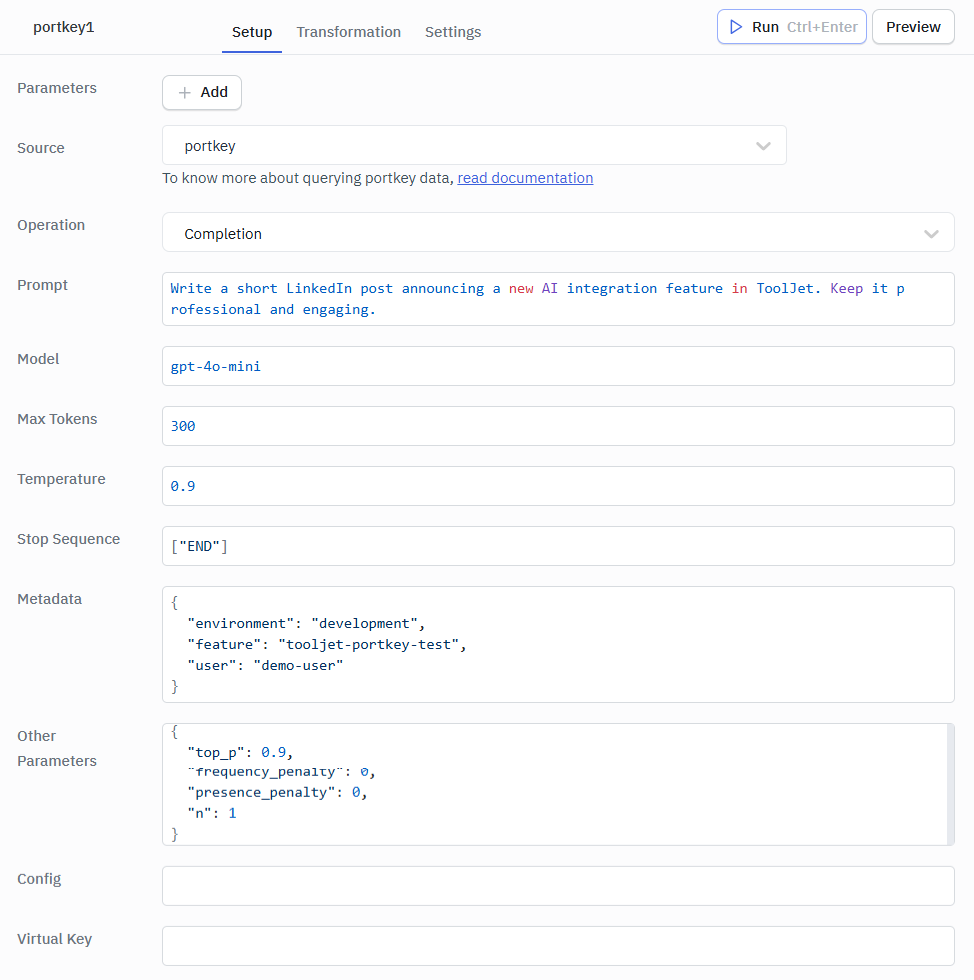The image size is (974, 980).
Task: Click the "presence_penalty" line
Action: point(277,792)
